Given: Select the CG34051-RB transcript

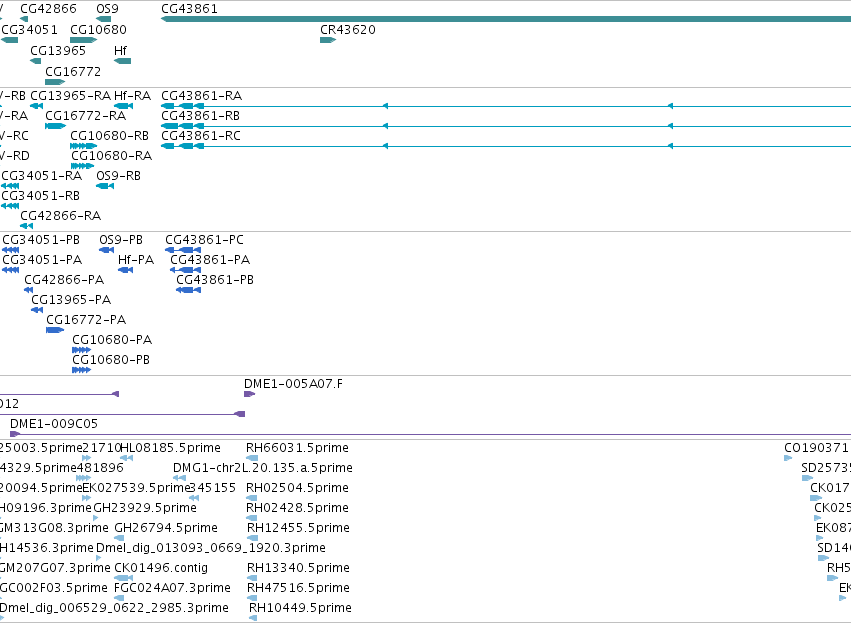Looking at the screenshot, I should click(10, 206).
